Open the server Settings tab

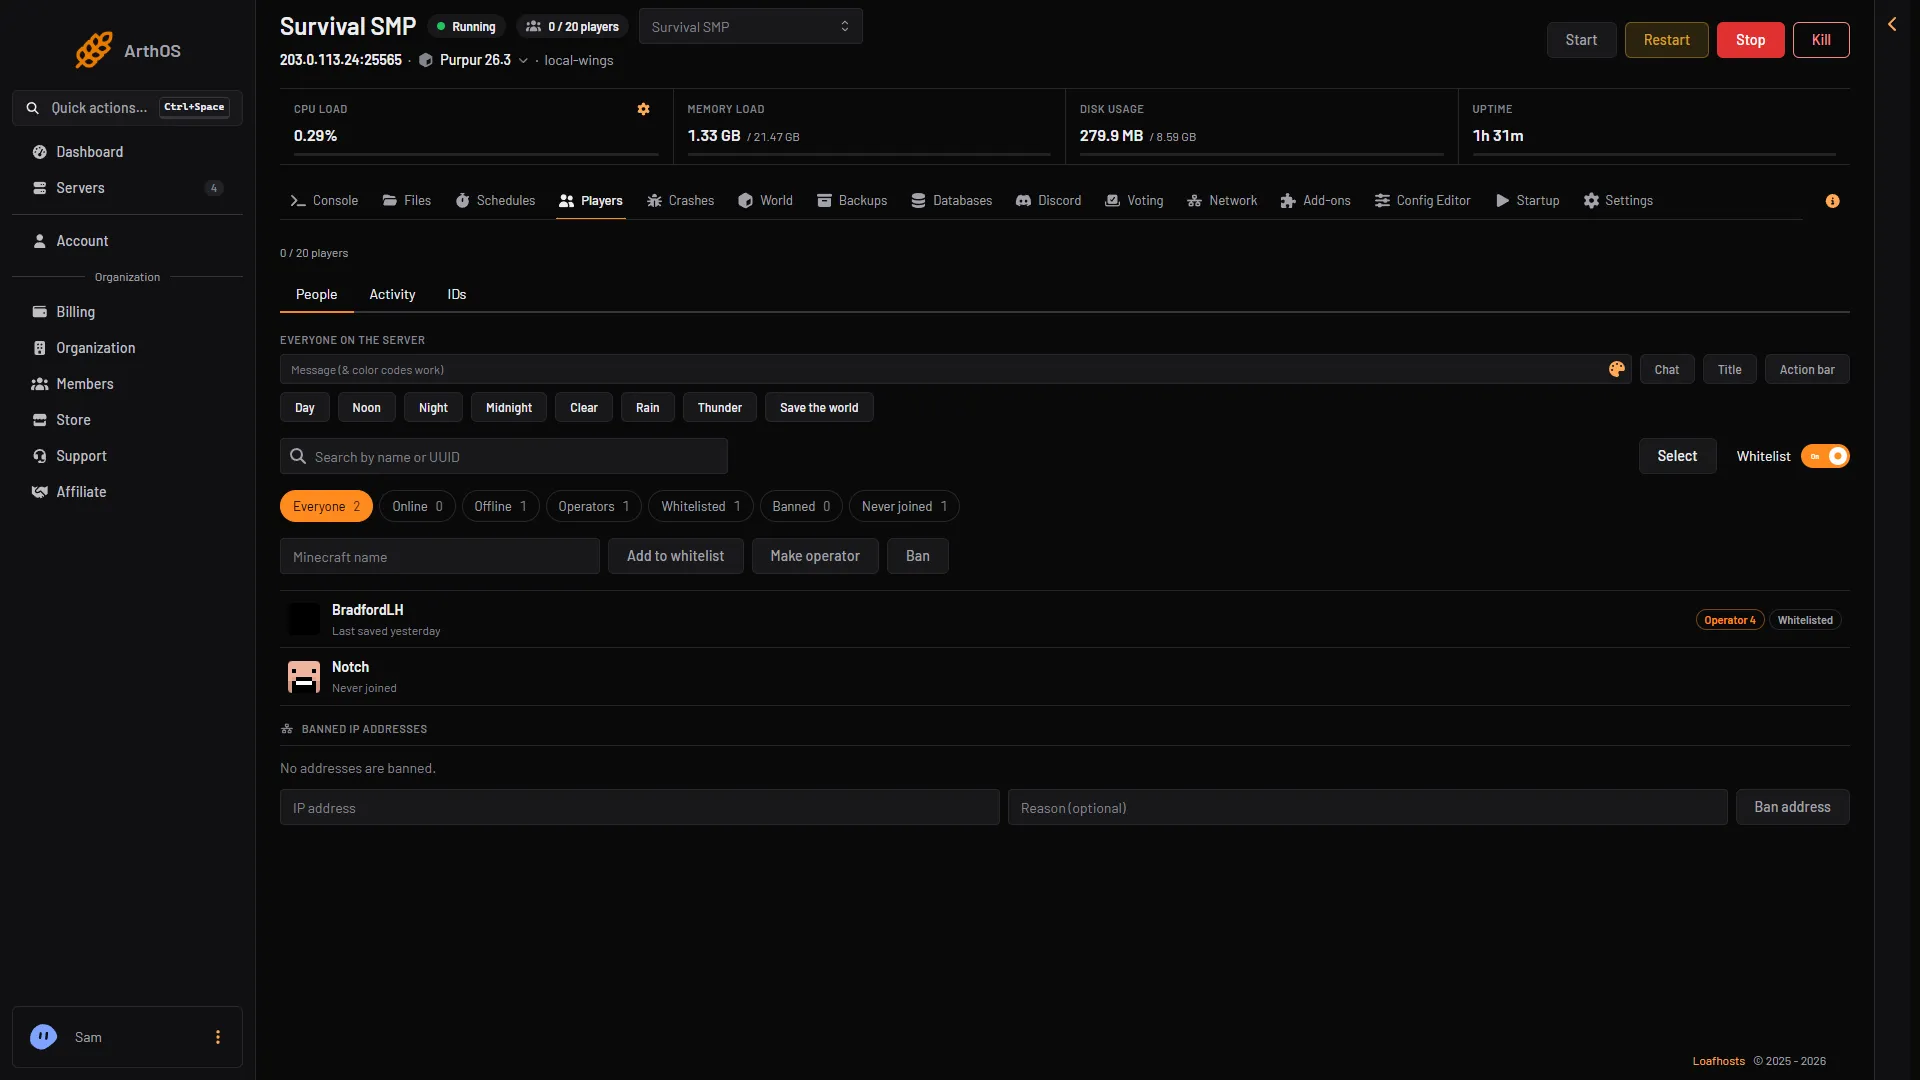(x=1618, y=201)
